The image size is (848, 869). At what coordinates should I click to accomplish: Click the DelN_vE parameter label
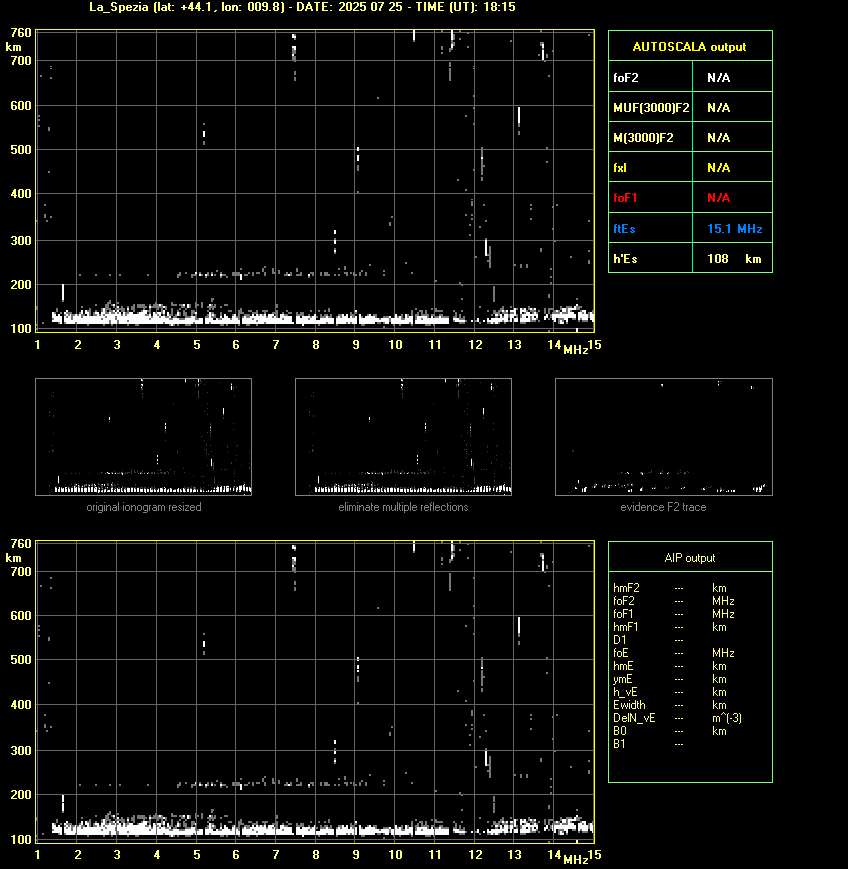(x=634, y=718)
